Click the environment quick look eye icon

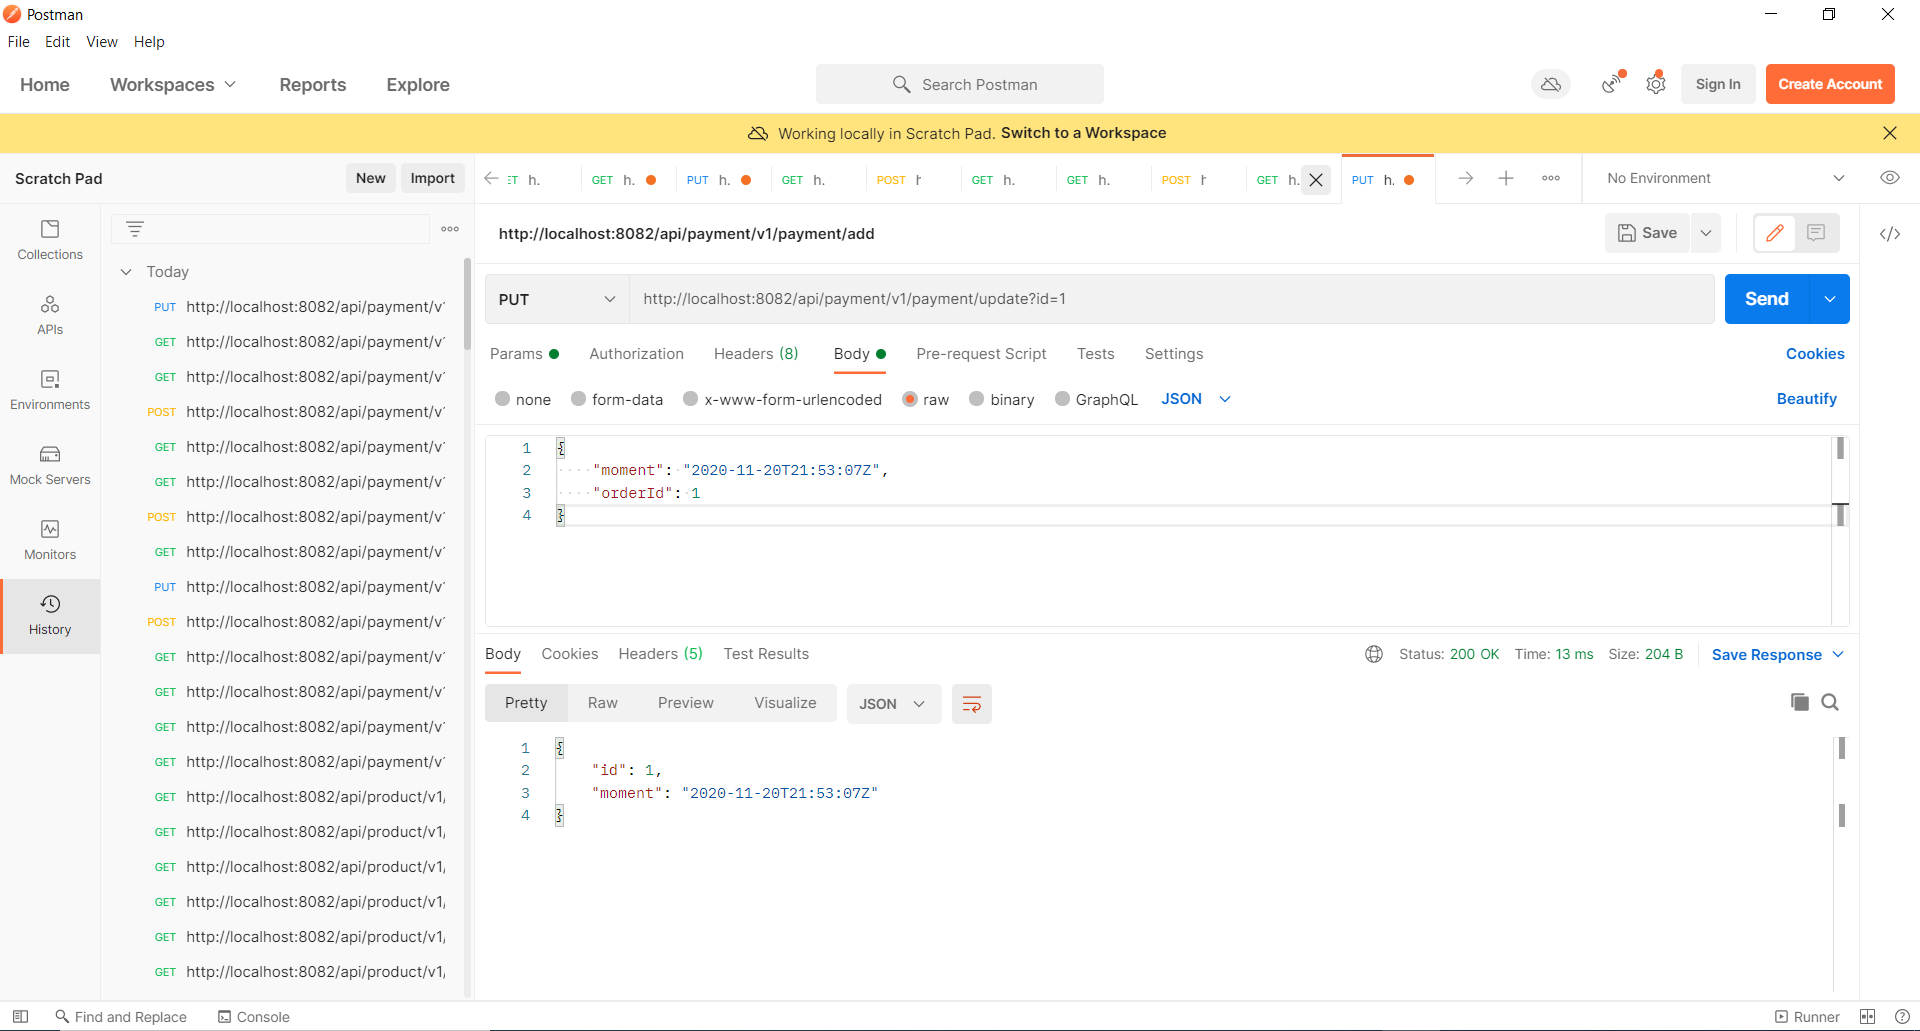[x=1890, y=178]
